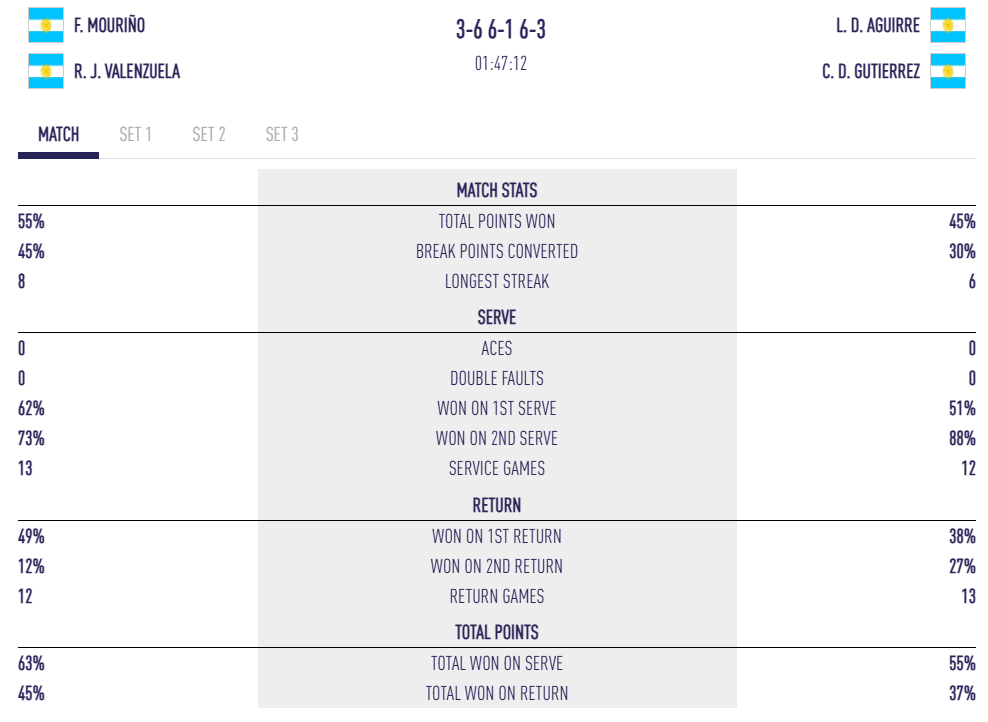Click the TOTAL POINTS WON row label
Screen dimensions: 988x722
click(497, 221)
